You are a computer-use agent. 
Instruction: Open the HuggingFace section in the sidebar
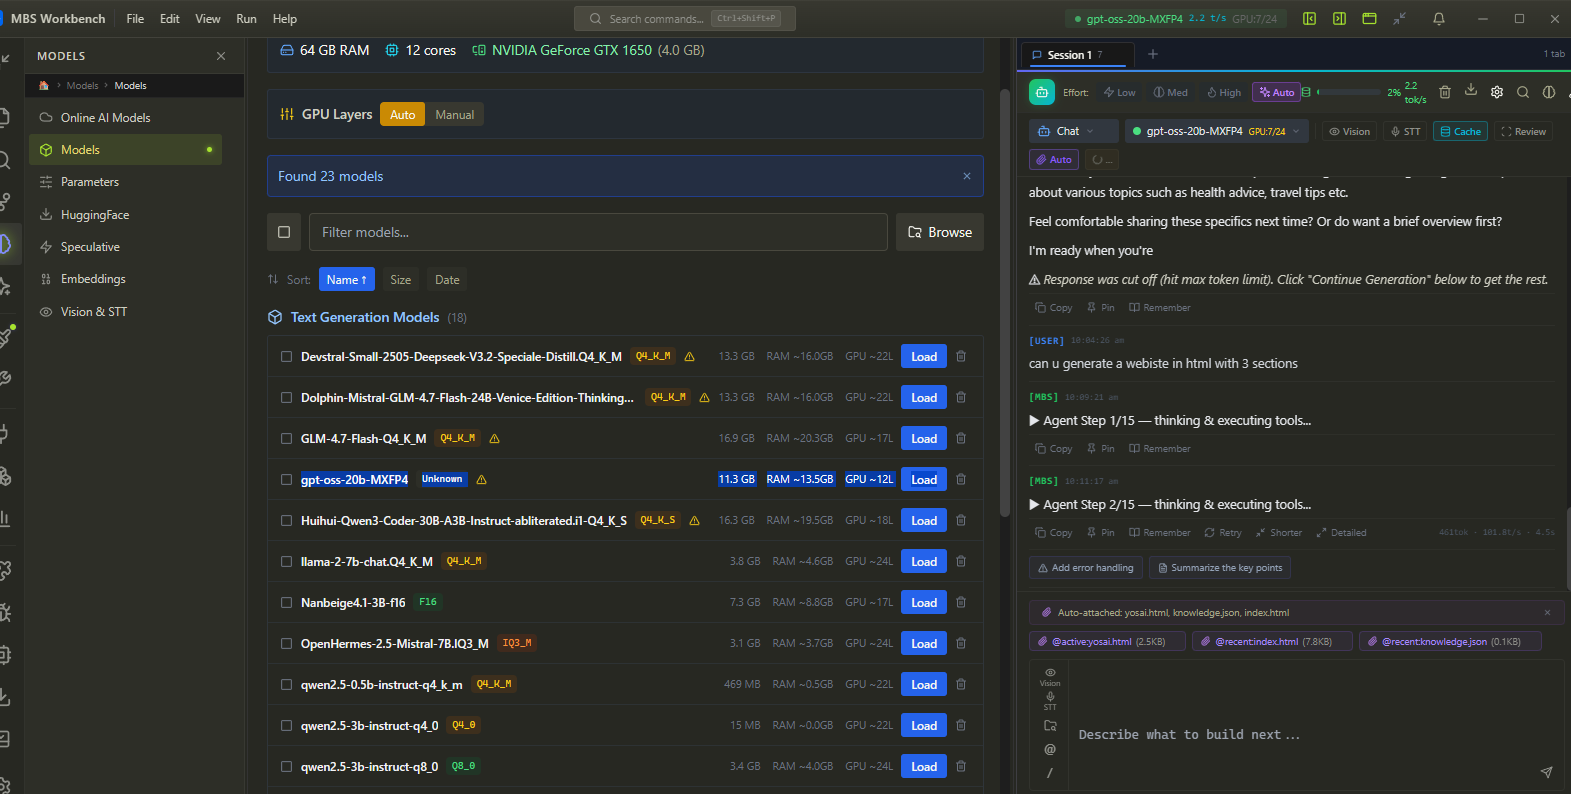95,215
